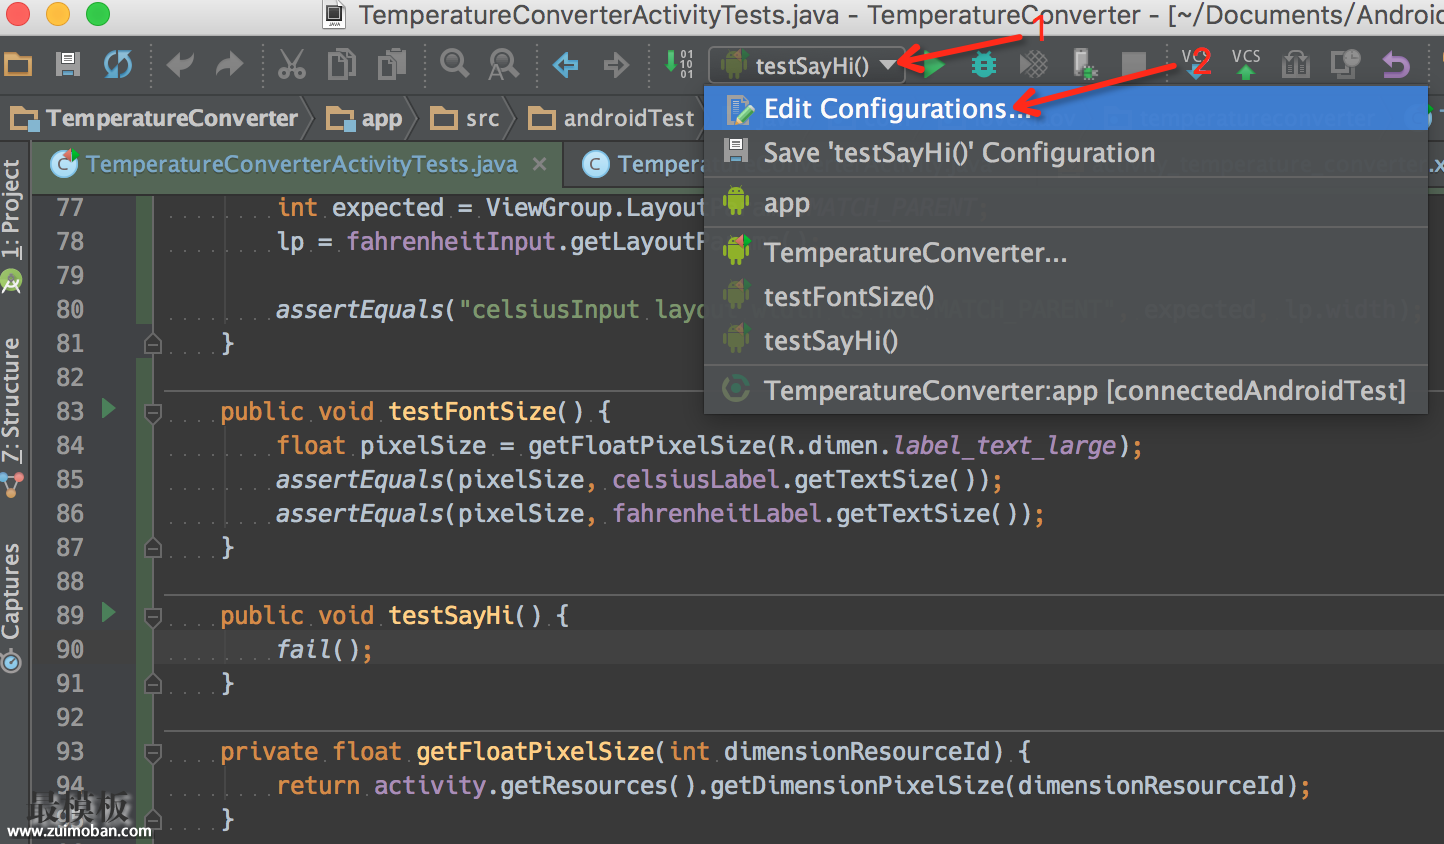1444x844 pixels.
Task: Open the Replace tool icon
Action: 503,65
